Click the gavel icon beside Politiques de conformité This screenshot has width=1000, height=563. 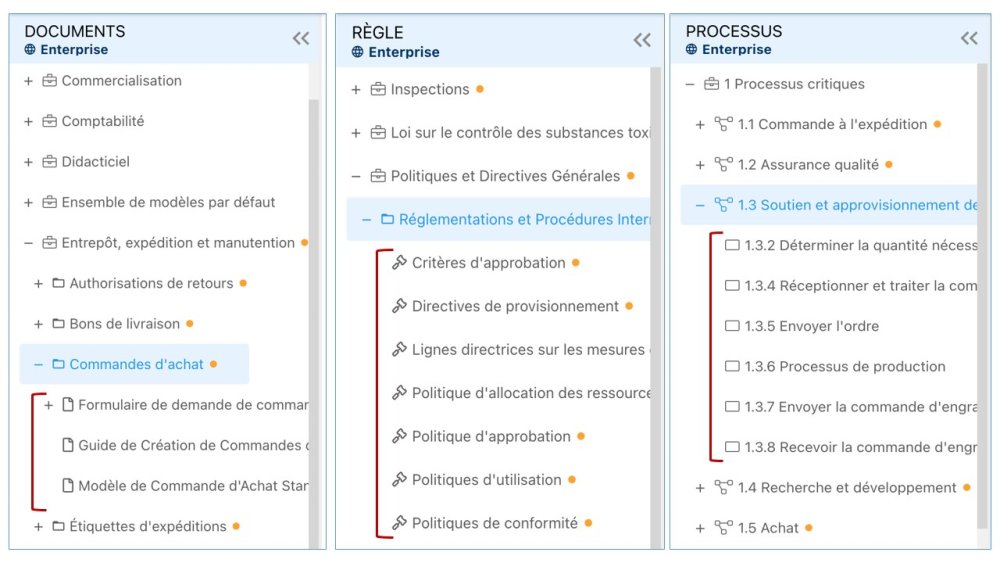coord(399,523)
